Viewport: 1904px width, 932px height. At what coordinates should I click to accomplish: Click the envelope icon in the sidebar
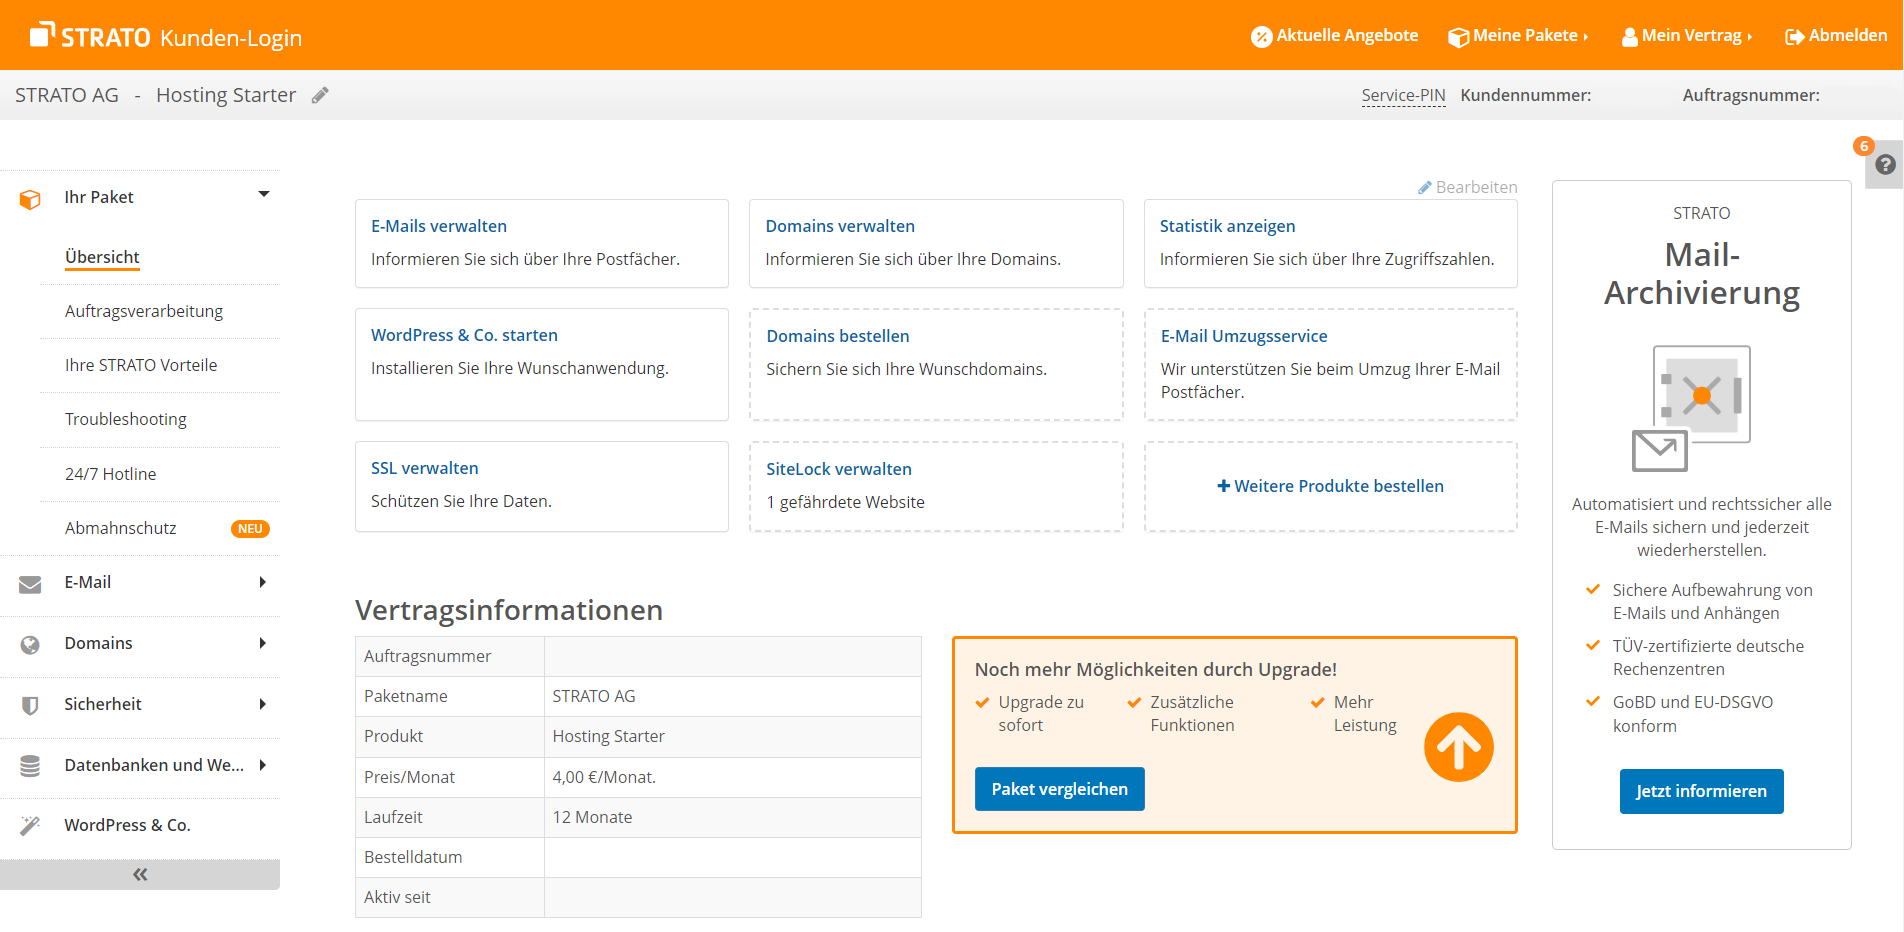pos(30,584)
